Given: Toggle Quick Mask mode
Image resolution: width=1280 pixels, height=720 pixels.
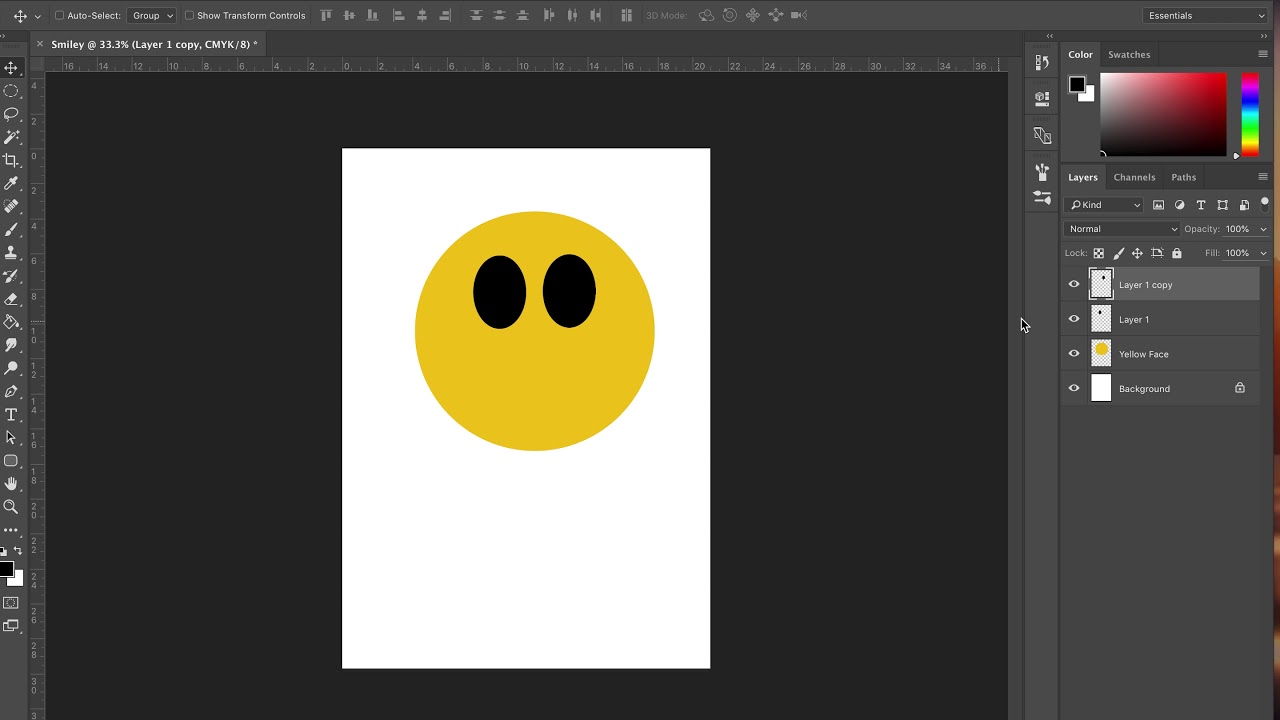Looking at the screenshot, I should tap(11, 603).
